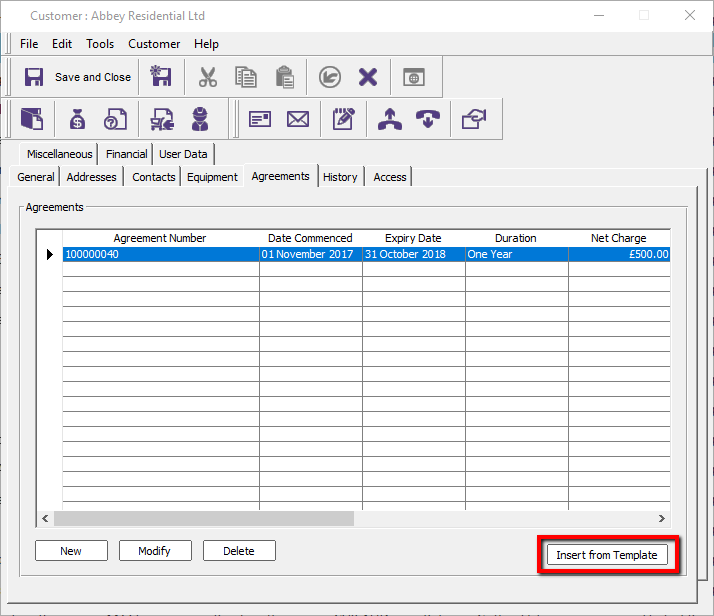Screen dimensions: 714x616
Task: Click the envelope email icon
Action: (x=298, y=119)
